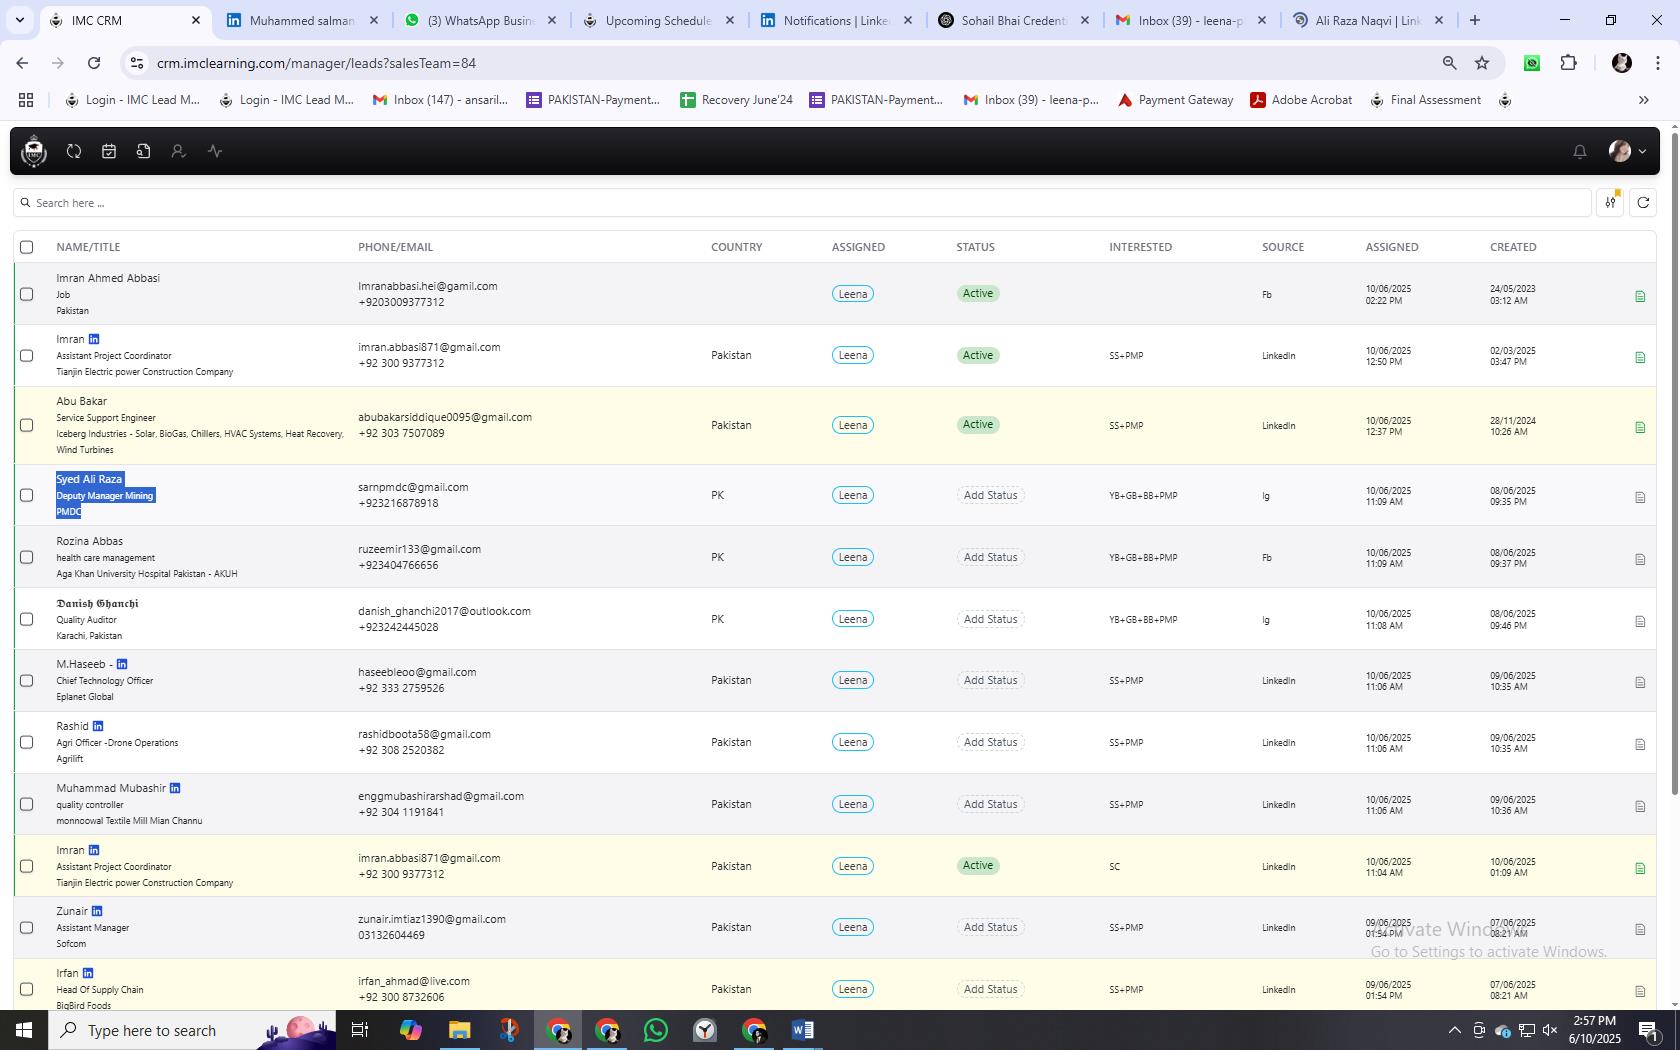Viewport: 1680px width, 1050px height.
Task: Open Add Status dropdown for M.Haseeb
Action: click(x=990, y=680)
